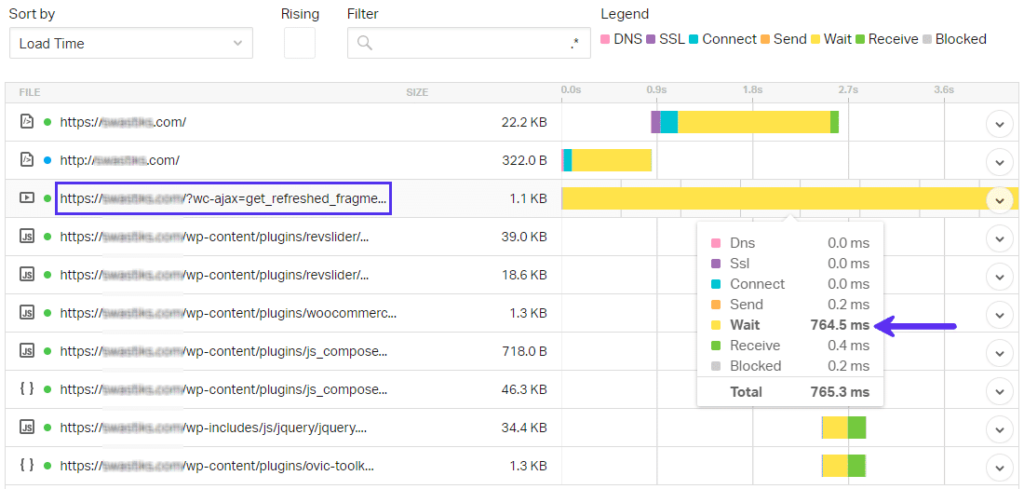Click the regex icon in the Filter field
Screen dimensions: 1024x489
coord(574,43)
